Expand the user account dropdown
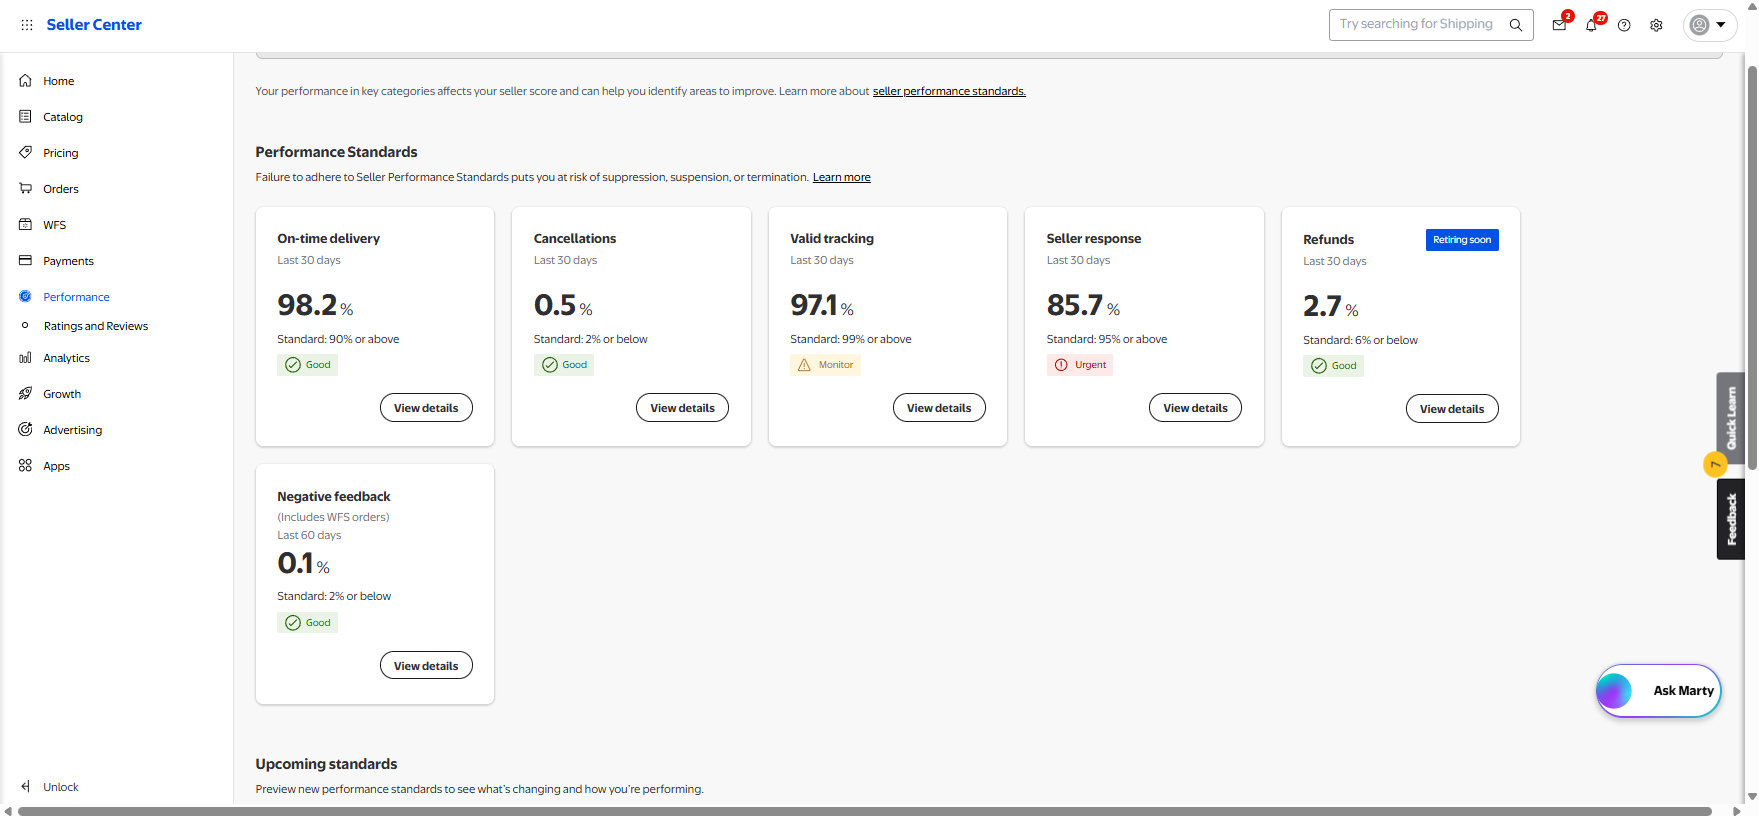1759x816 pixels. pos(1709,25)
